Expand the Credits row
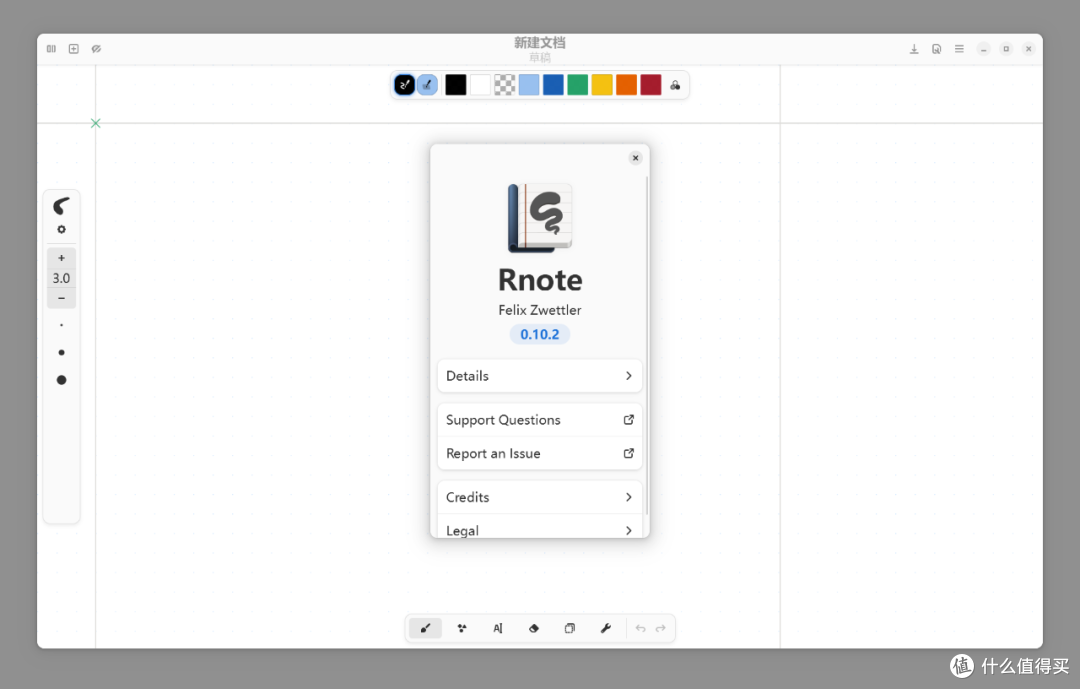 [x=539, y=497]
